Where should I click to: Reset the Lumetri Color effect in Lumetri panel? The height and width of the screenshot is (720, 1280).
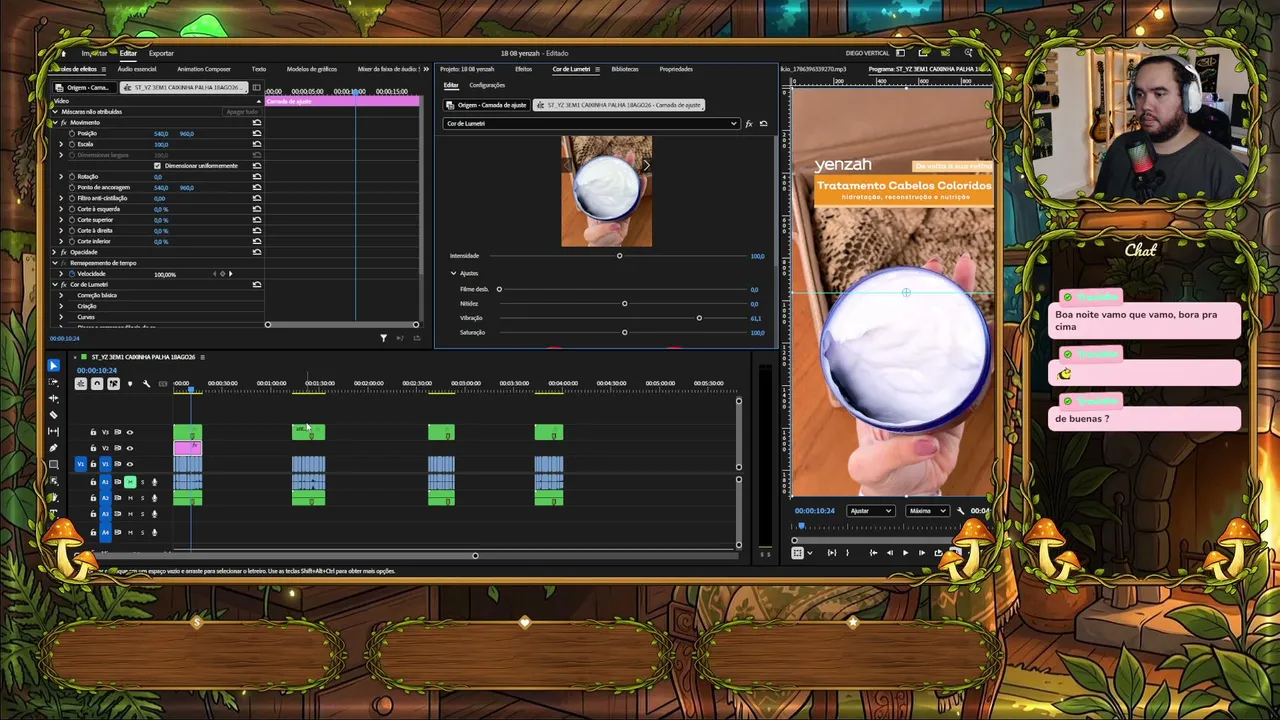pos(764,124)
